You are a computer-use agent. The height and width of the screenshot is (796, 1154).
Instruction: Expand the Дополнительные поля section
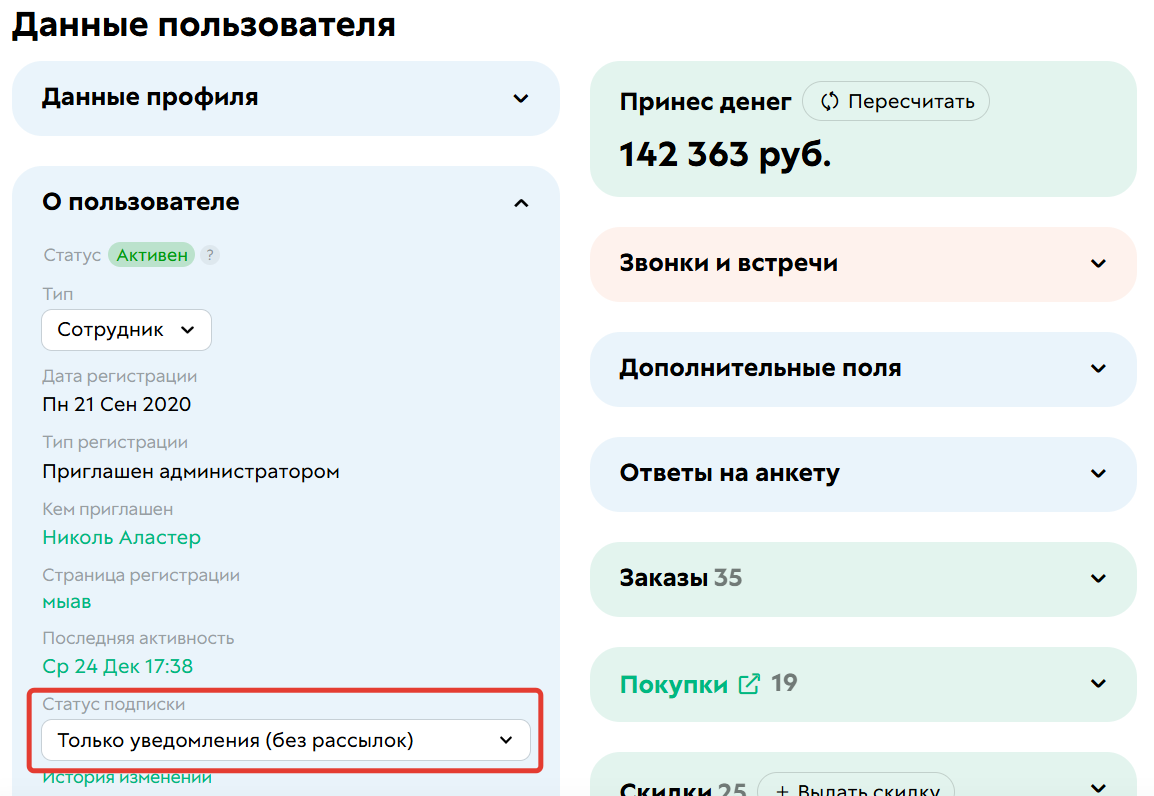point(1097,369)
